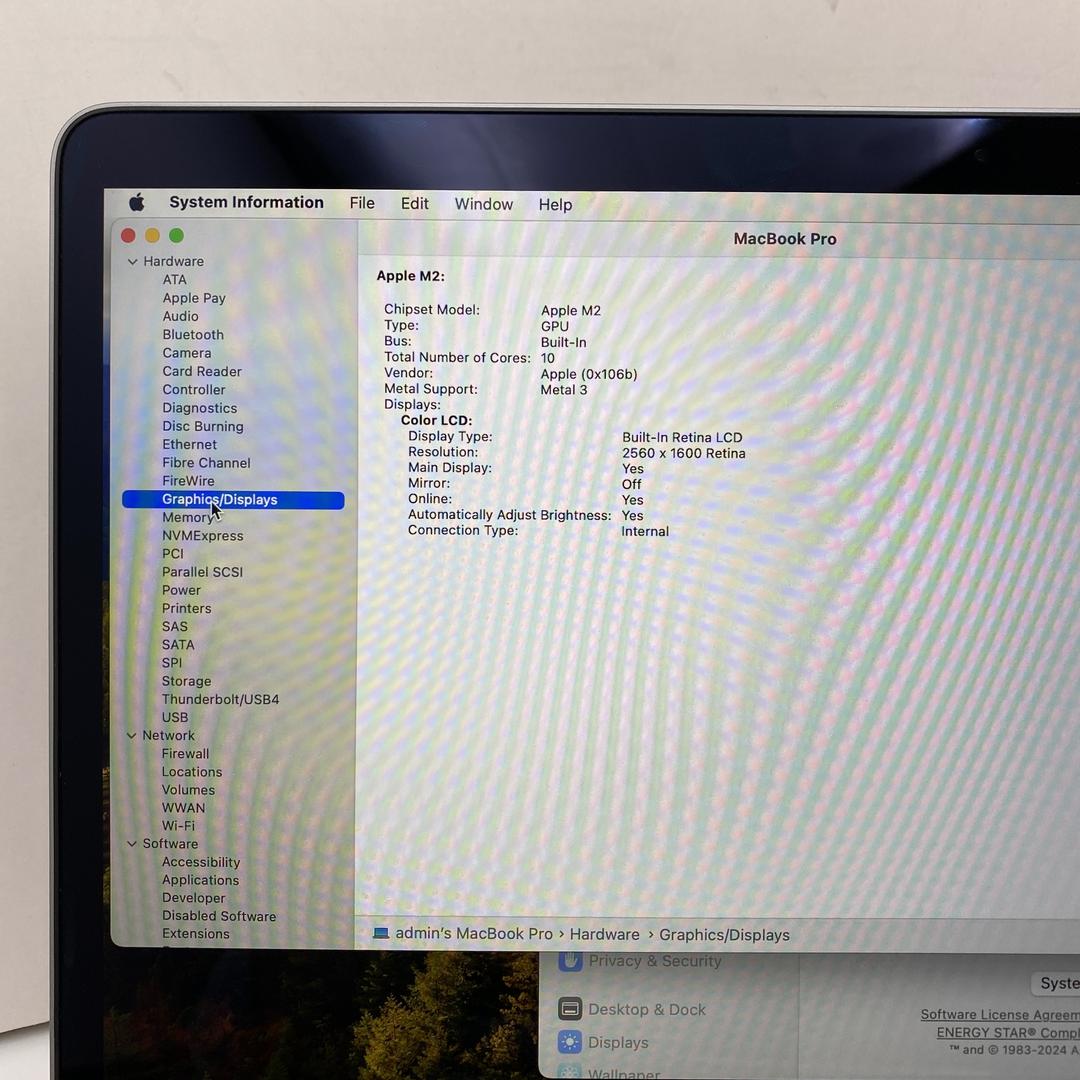Select WWAN under Network
Screen dimensions: 1080x1080
[x=183, y=808]
